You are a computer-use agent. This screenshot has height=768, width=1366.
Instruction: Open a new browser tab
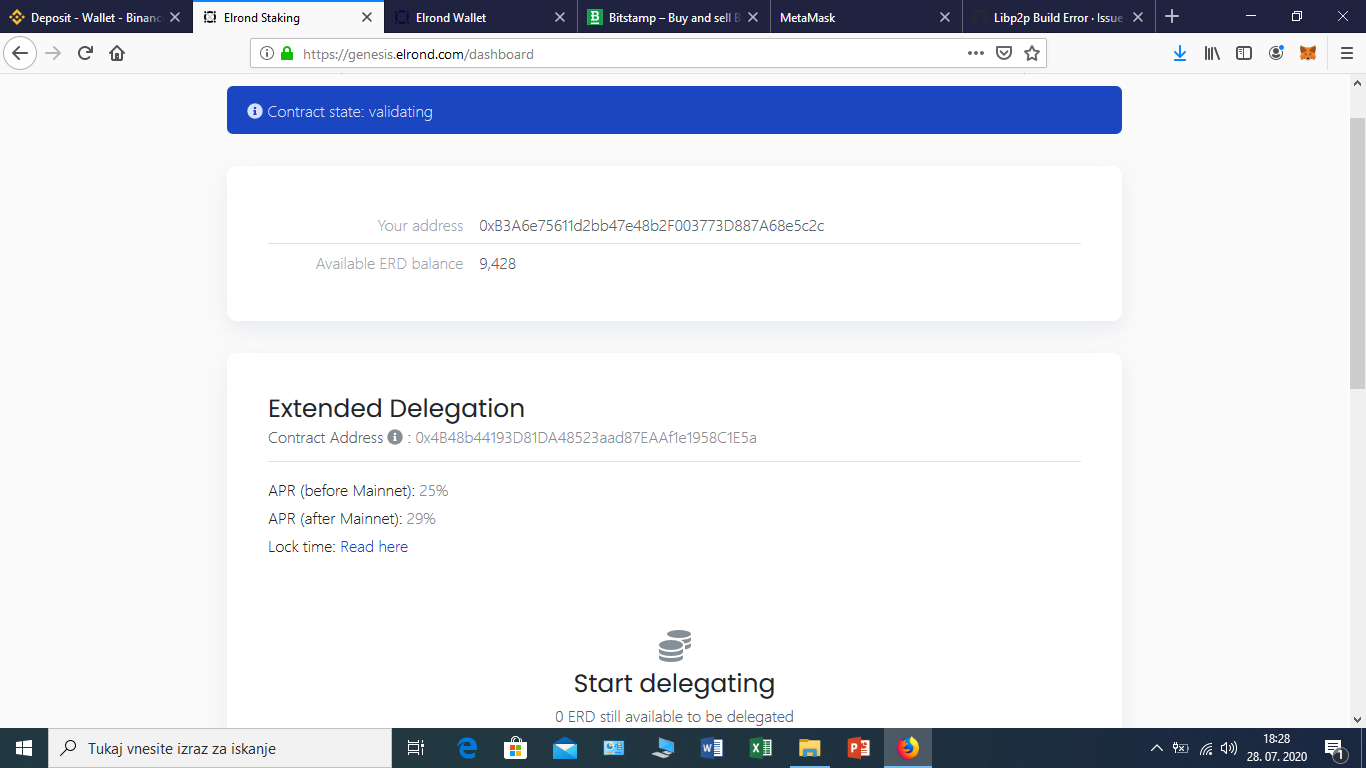pos(1171,16)
